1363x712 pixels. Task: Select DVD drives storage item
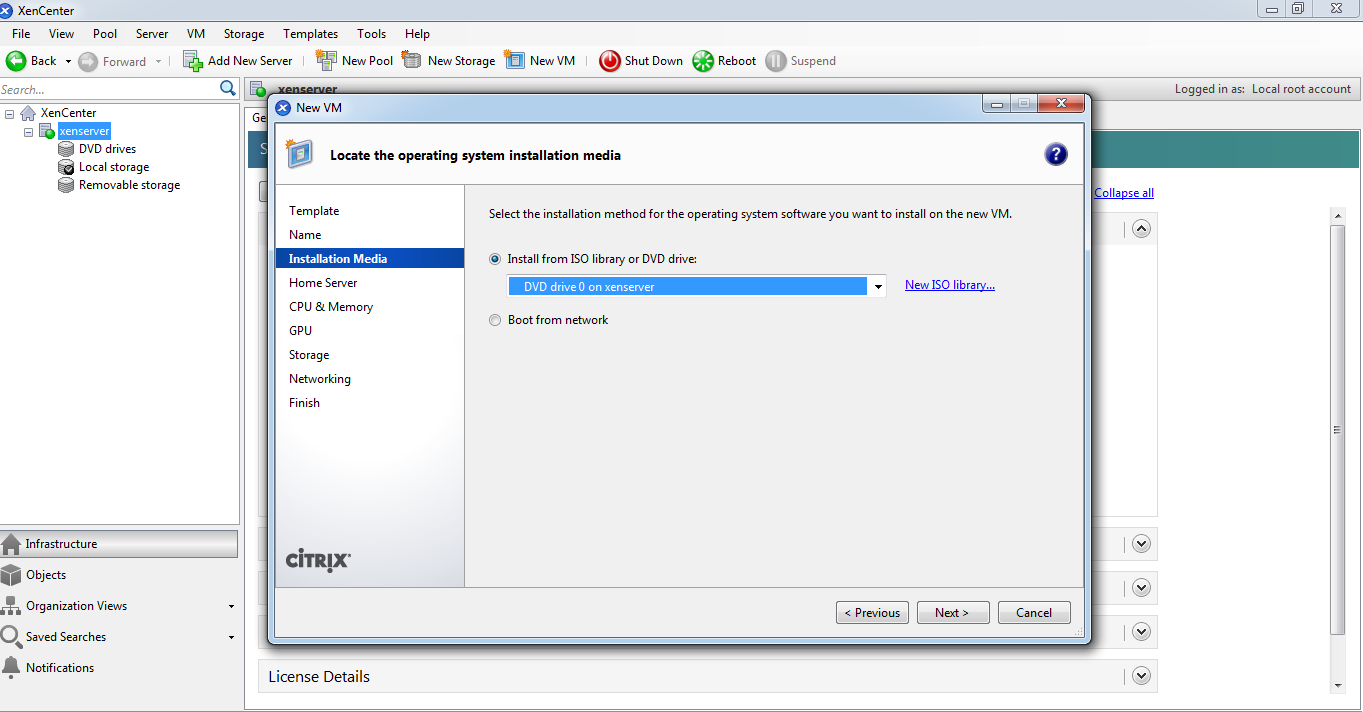107,149
